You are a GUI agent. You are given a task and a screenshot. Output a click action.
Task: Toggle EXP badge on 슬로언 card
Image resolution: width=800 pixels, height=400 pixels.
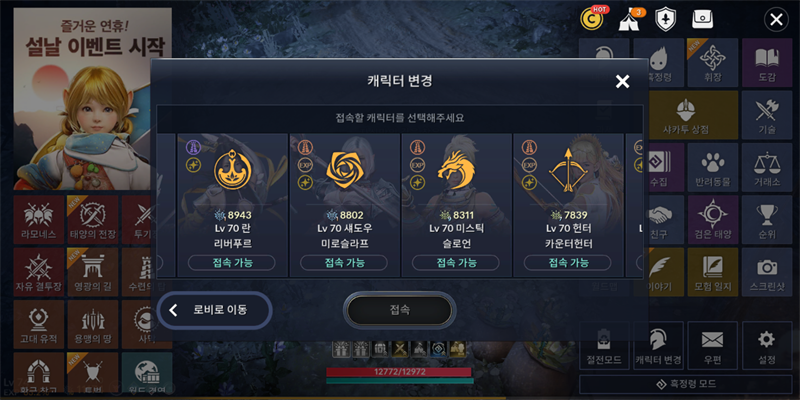coord(417,165)
